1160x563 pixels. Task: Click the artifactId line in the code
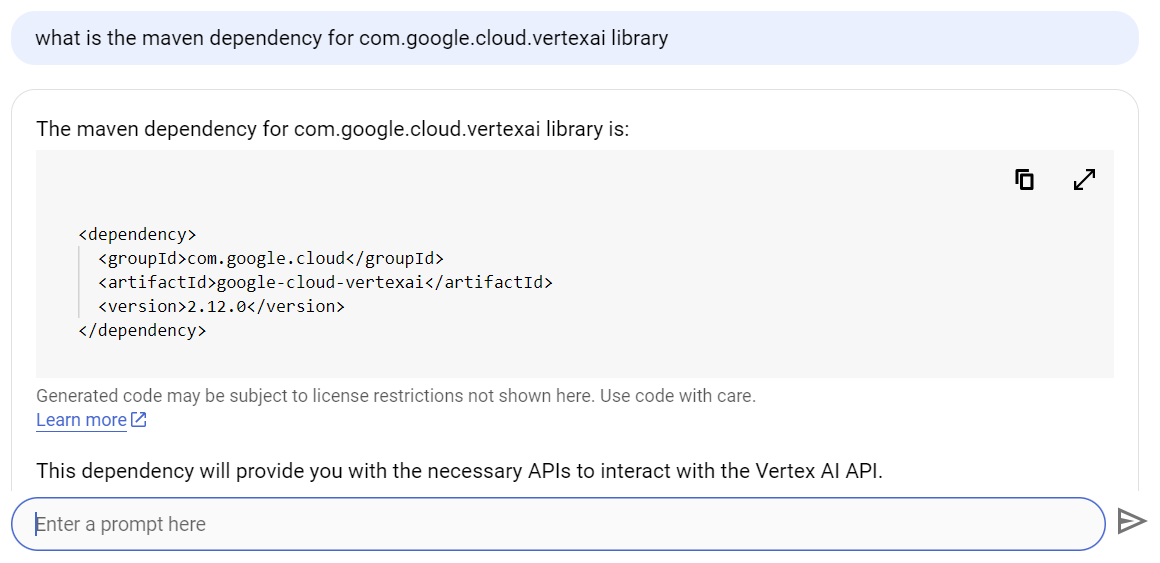pos(325,283)
